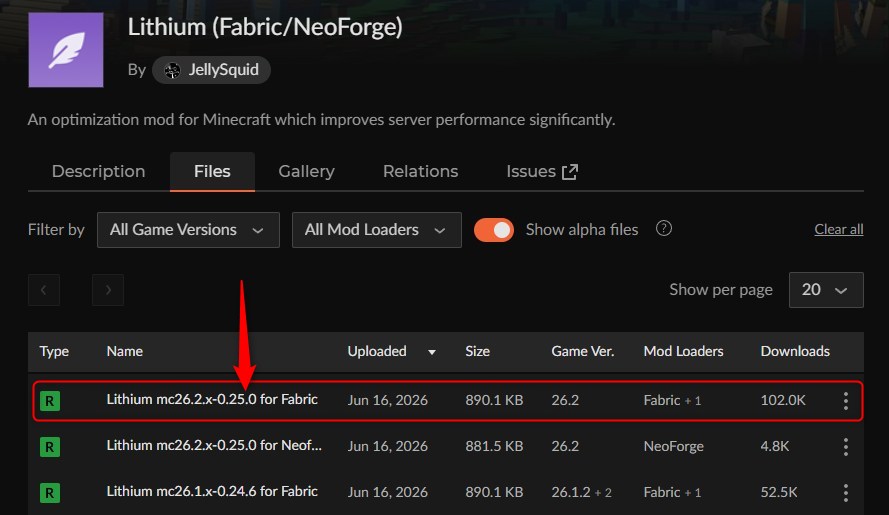Sort by Type column header

coord(54,351)
